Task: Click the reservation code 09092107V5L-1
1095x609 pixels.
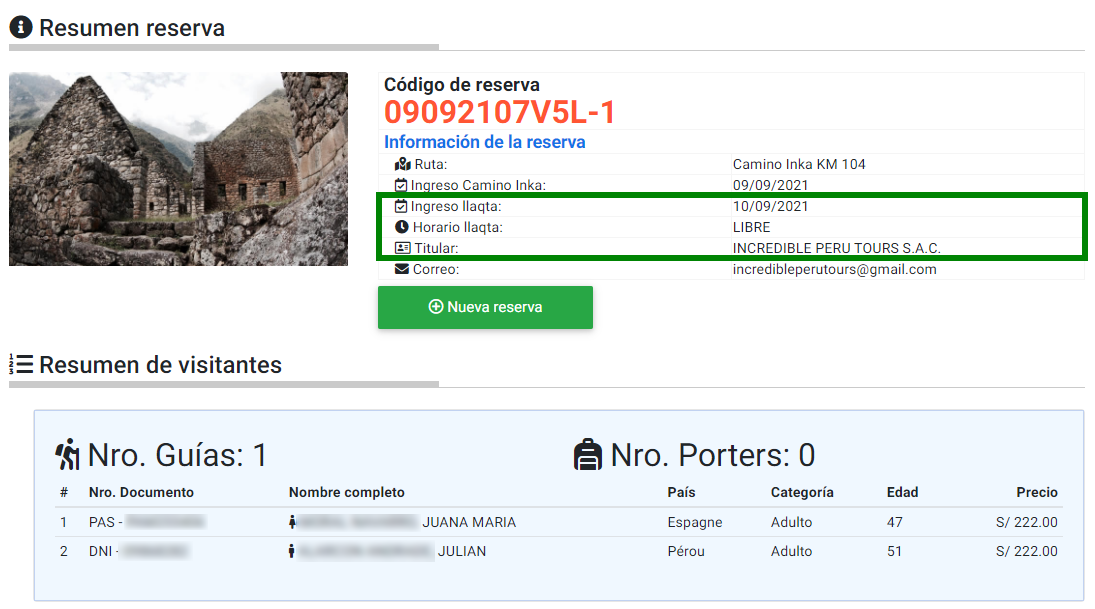Action: point(500,112)
